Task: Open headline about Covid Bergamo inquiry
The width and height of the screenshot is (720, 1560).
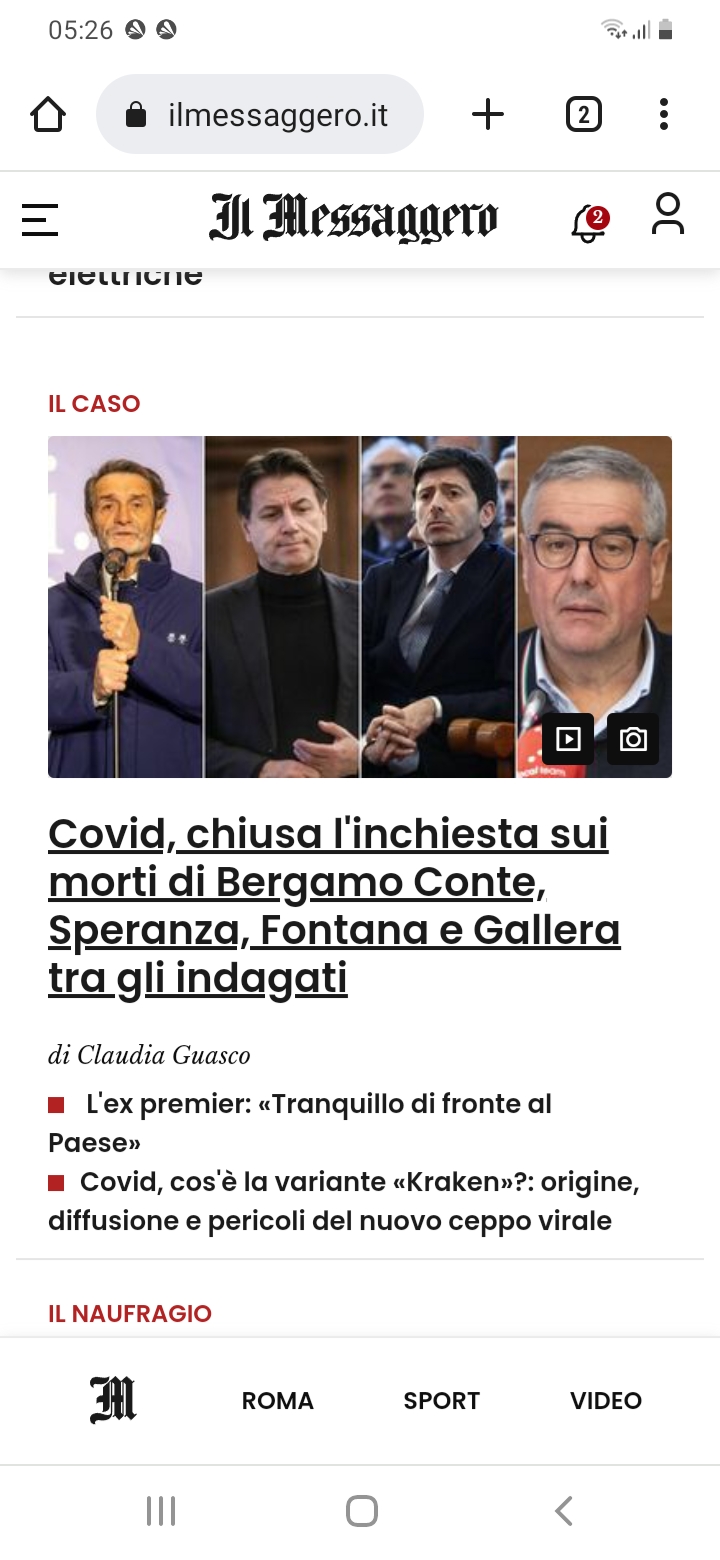Action: (x=334, y=906)
